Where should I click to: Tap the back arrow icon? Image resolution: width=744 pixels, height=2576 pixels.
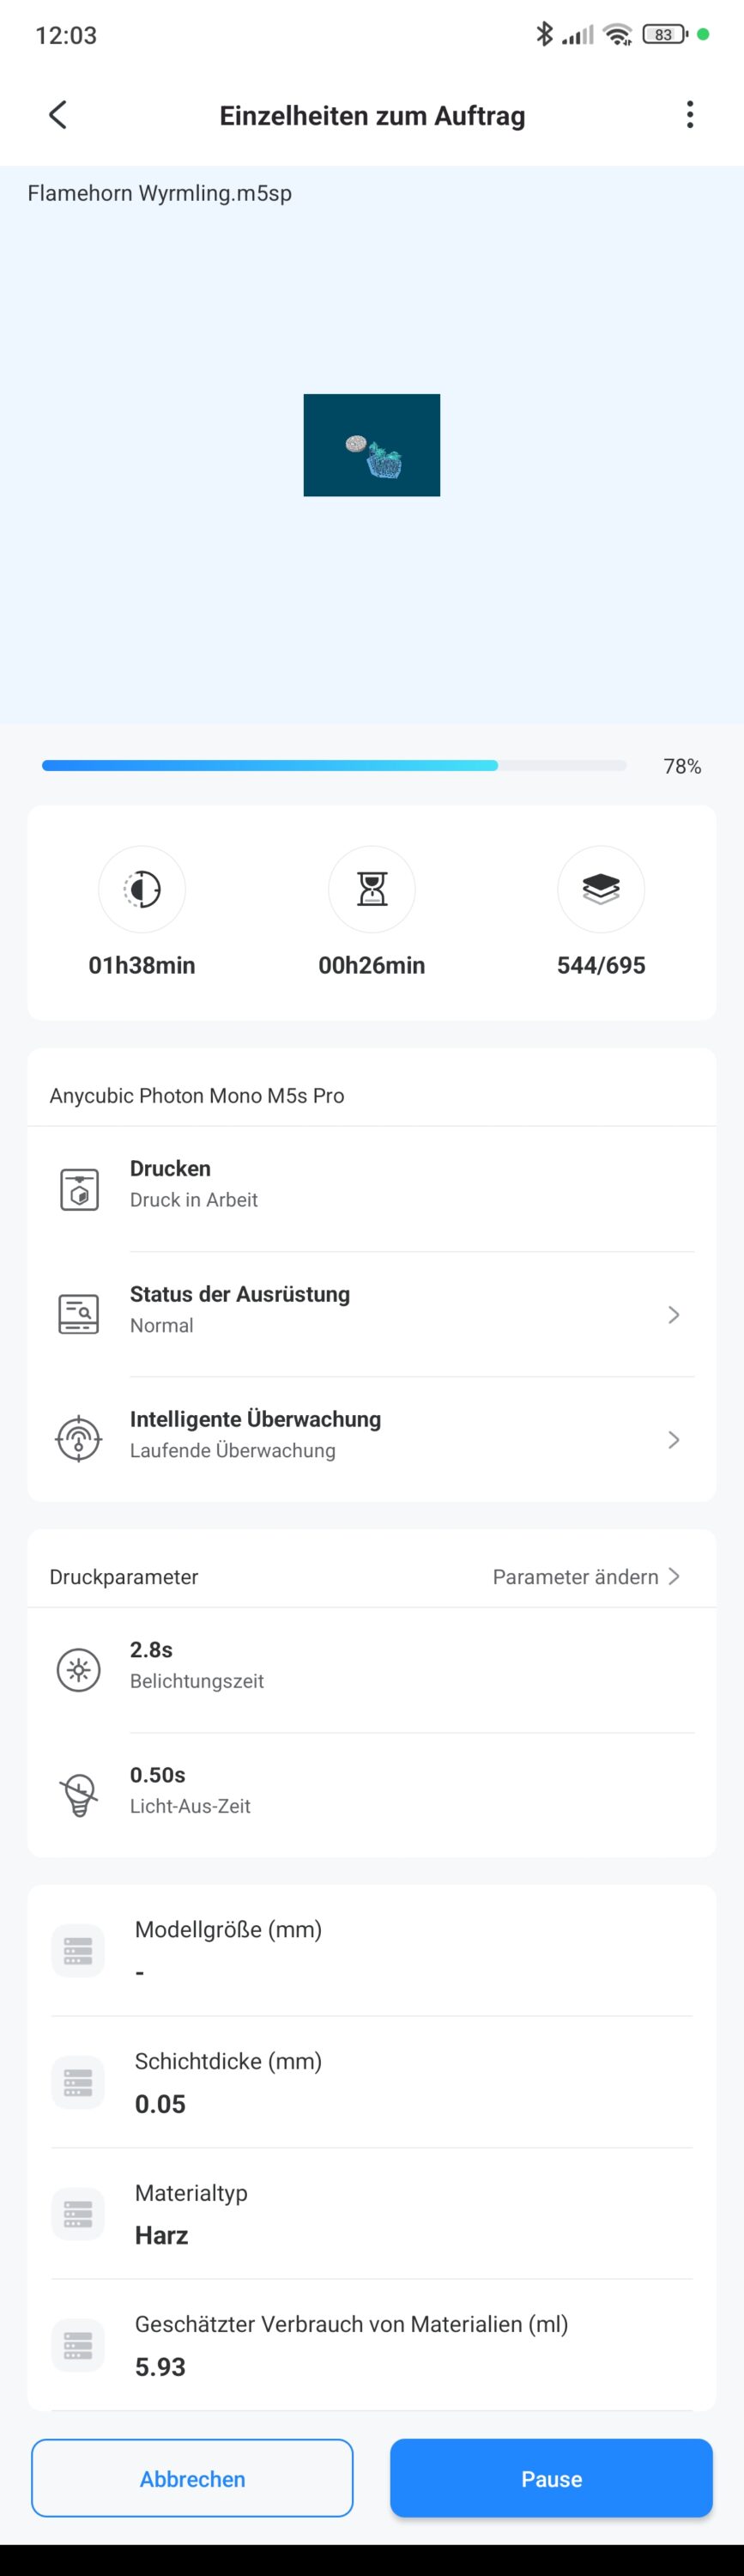point(58,115)
